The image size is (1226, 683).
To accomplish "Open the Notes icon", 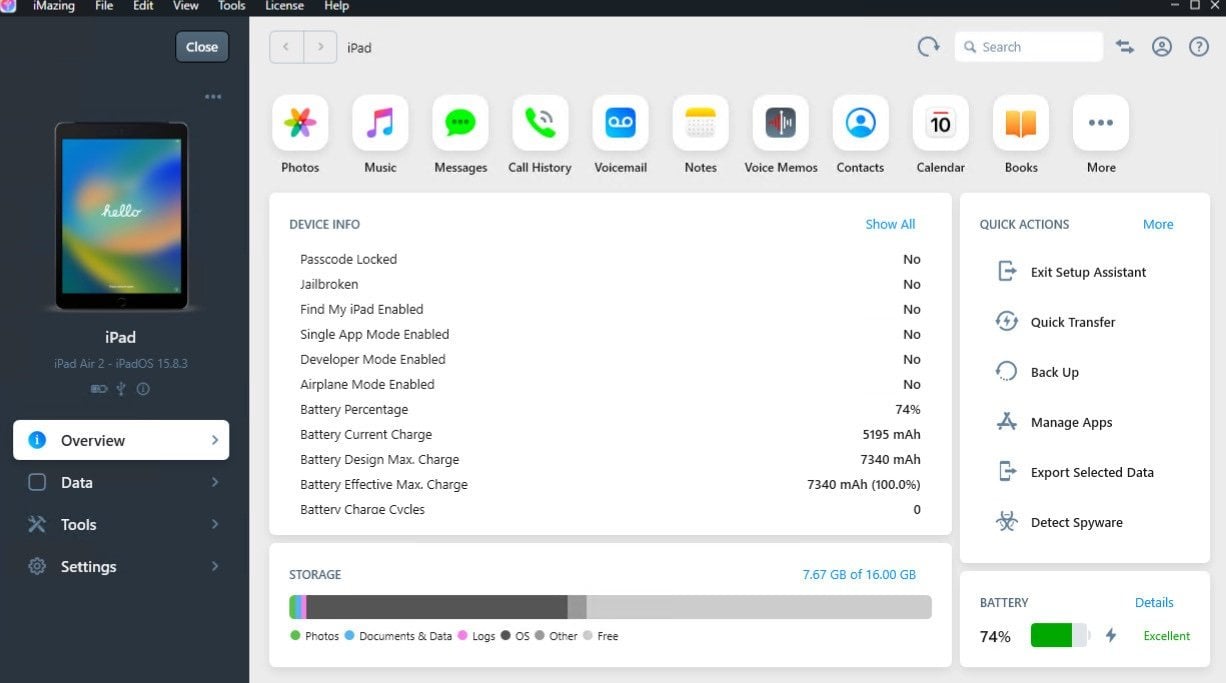I will tap(700, 123).
